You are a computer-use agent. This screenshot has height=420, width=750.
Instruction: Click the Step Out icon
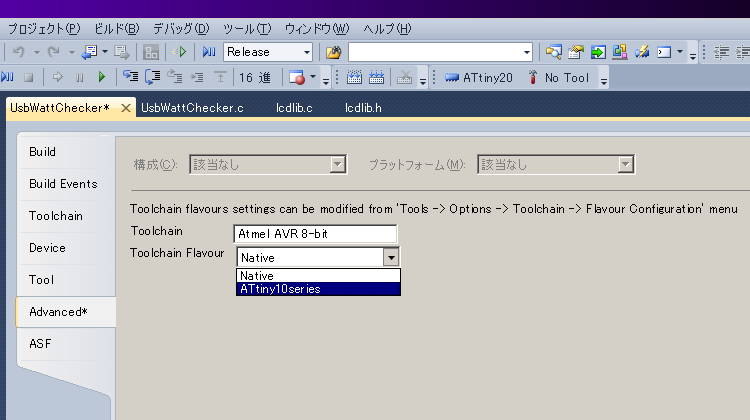pos(175,77)
